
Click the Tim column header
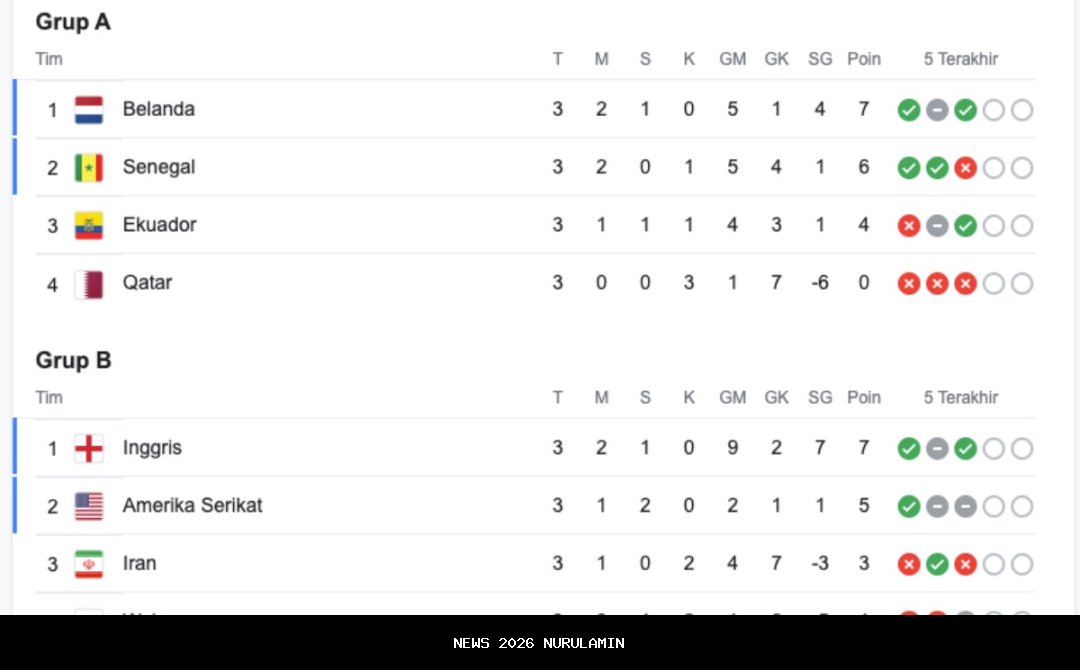pyautogui.click(x=48, y=59)
